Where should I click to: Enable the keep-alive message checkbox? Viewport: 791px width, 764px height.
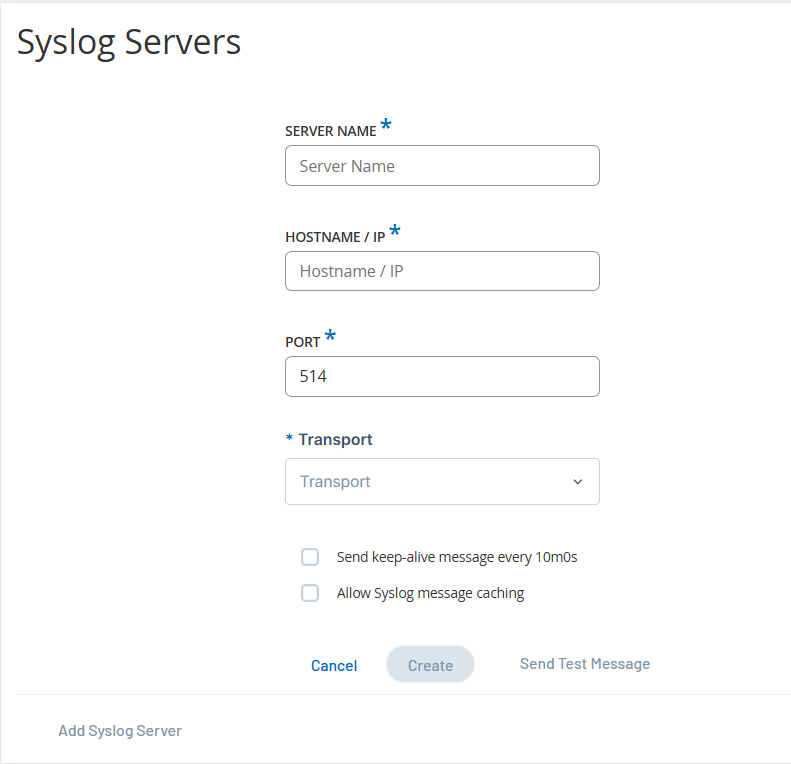point(310,557)
